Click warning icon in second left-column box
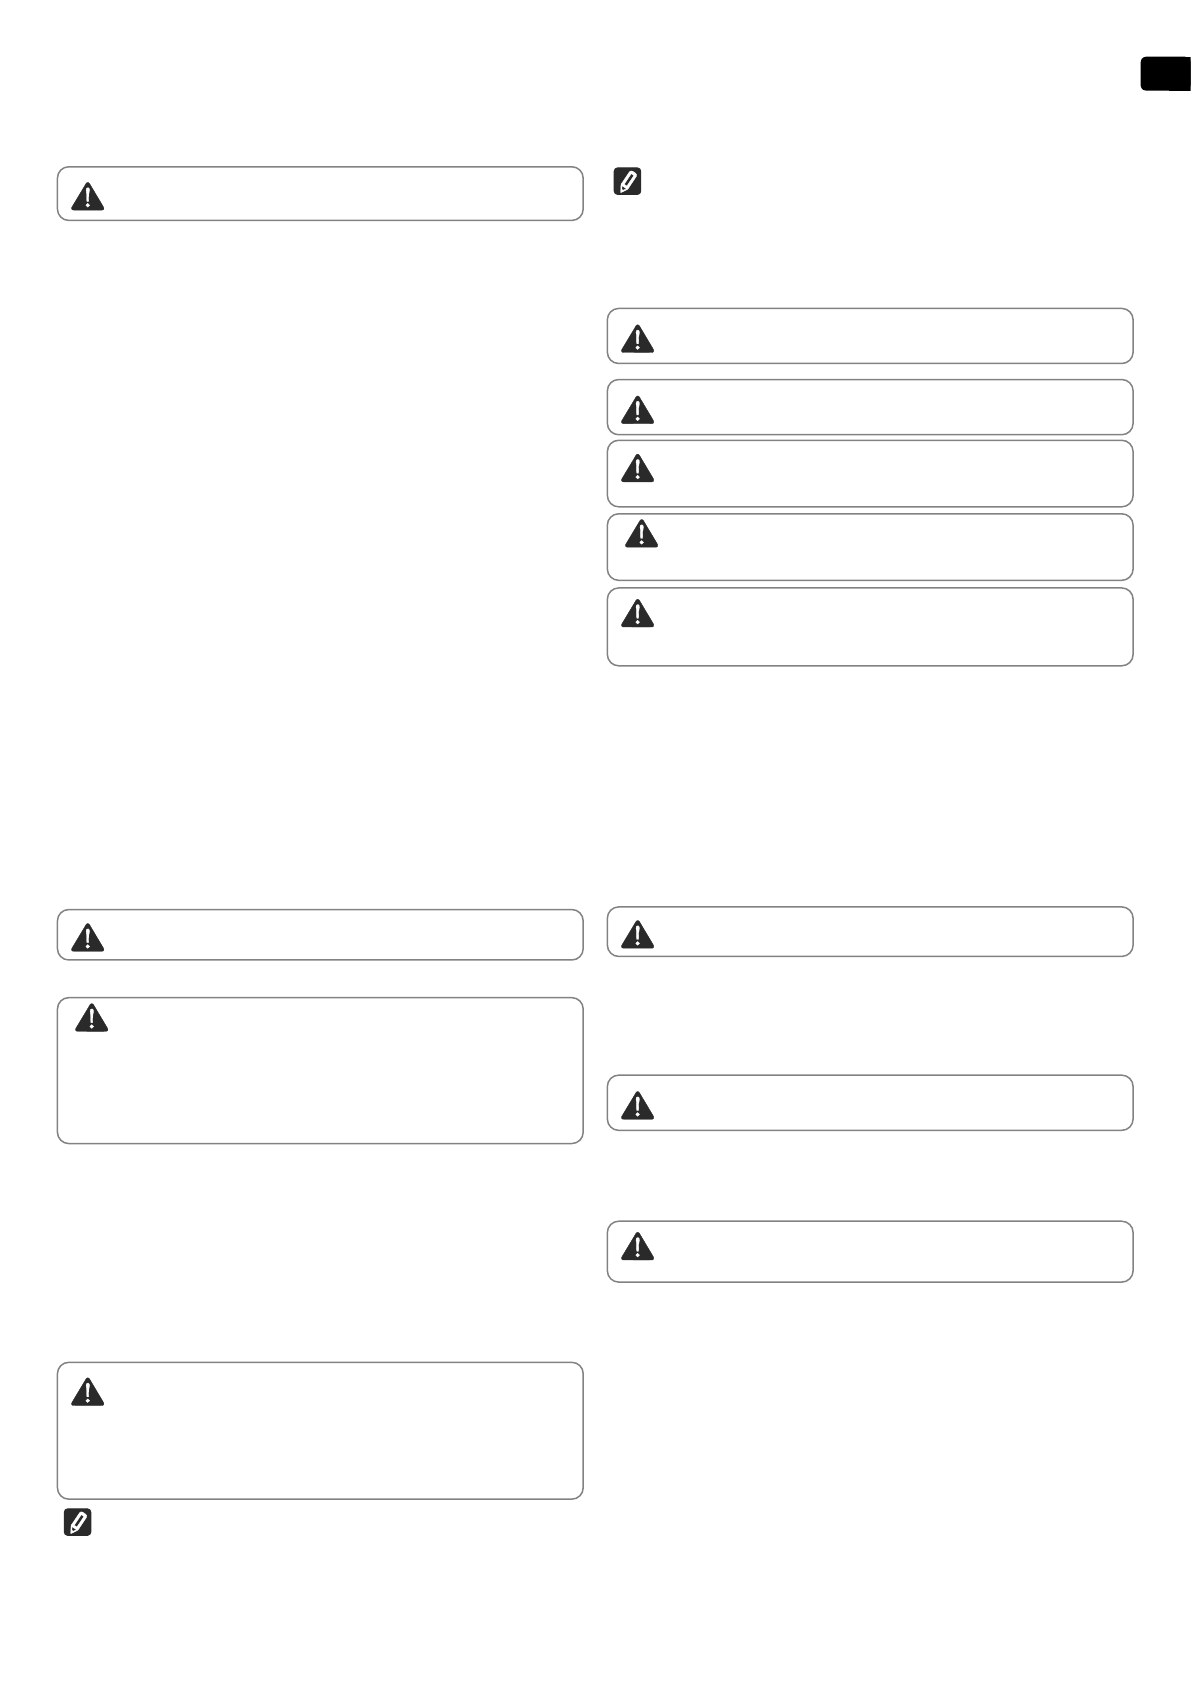1191x1684 pixels. point(88,937)
